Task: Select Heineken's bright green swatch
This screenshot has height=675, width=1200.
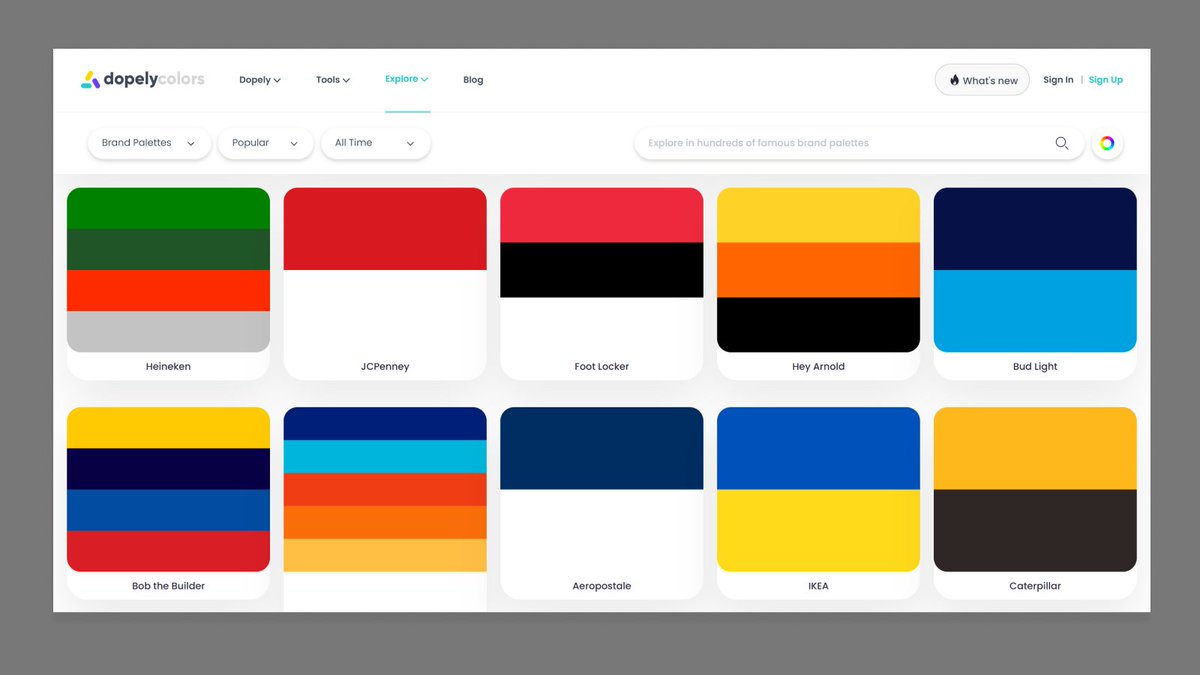Action: click(x=168, y=208)
